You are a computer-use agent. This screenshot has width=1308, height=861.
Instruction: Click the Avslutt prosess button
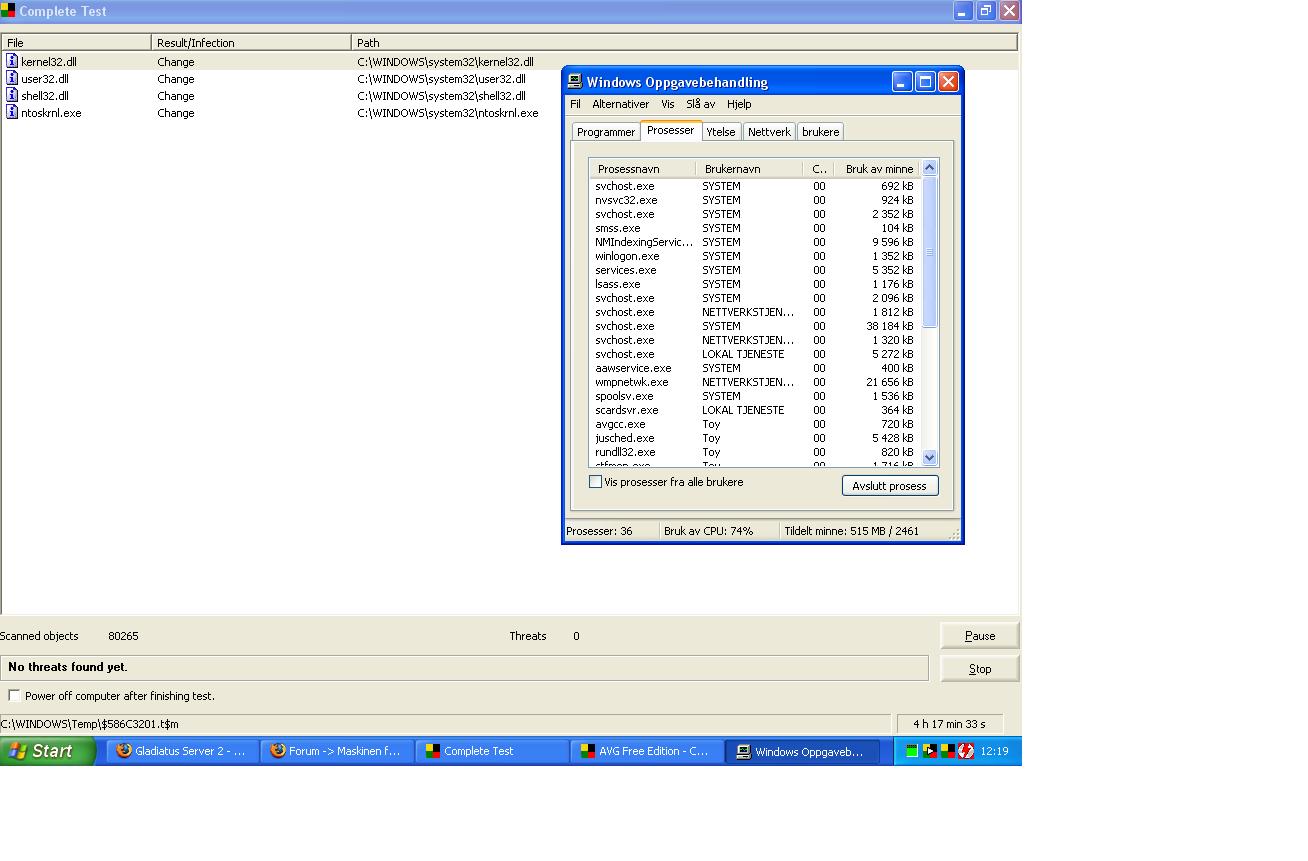[889, 486]
